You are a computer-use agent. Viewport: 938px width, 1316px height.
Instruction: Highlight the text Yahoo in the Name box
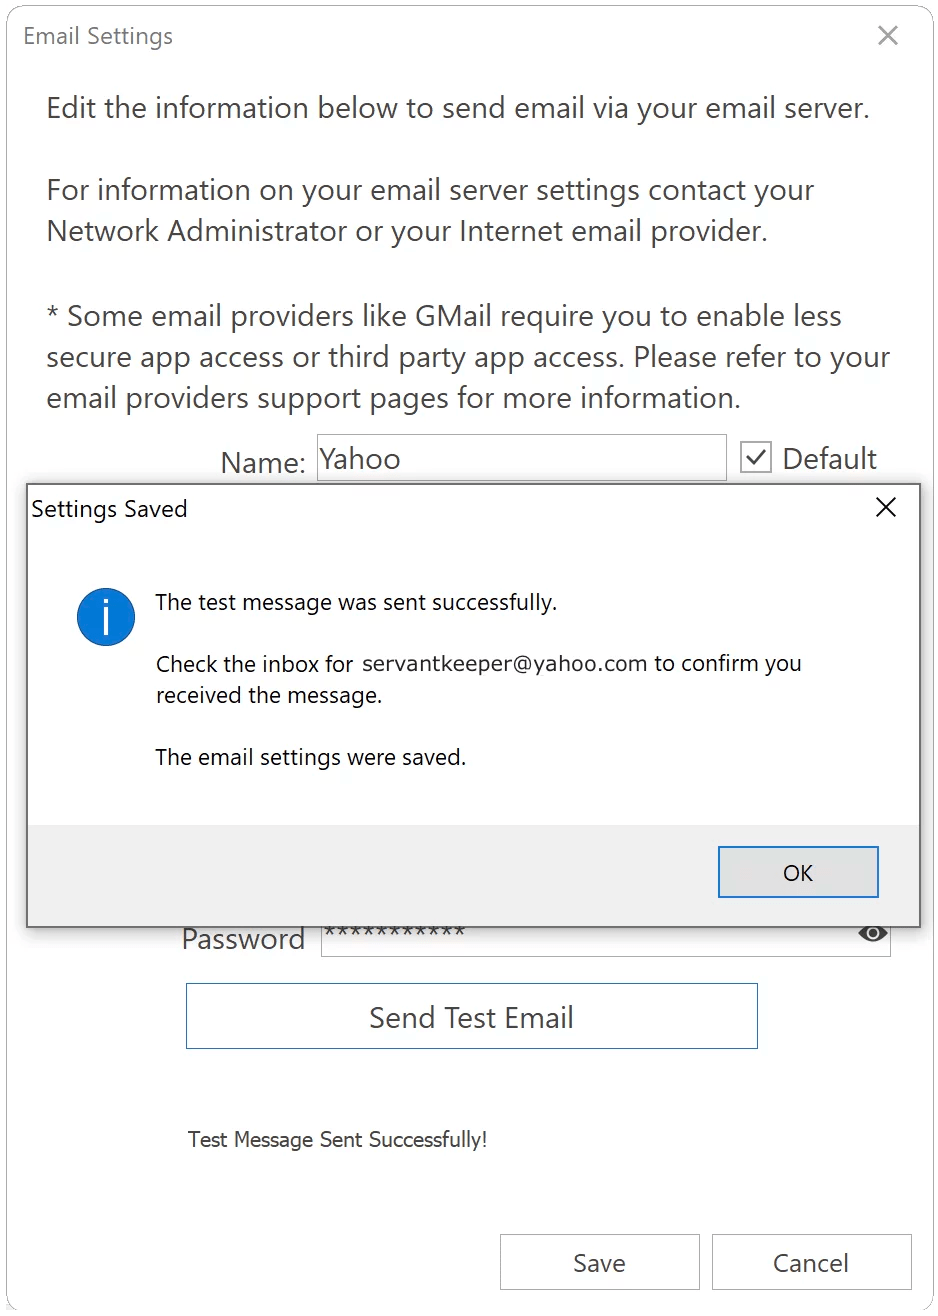360,457
